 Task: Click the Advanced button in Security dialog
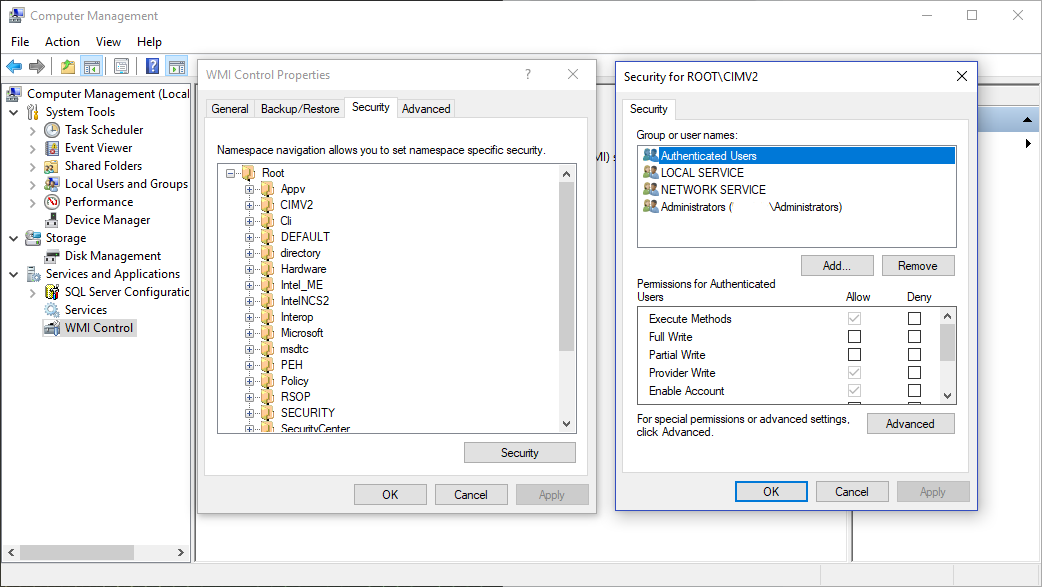[910, 423]
